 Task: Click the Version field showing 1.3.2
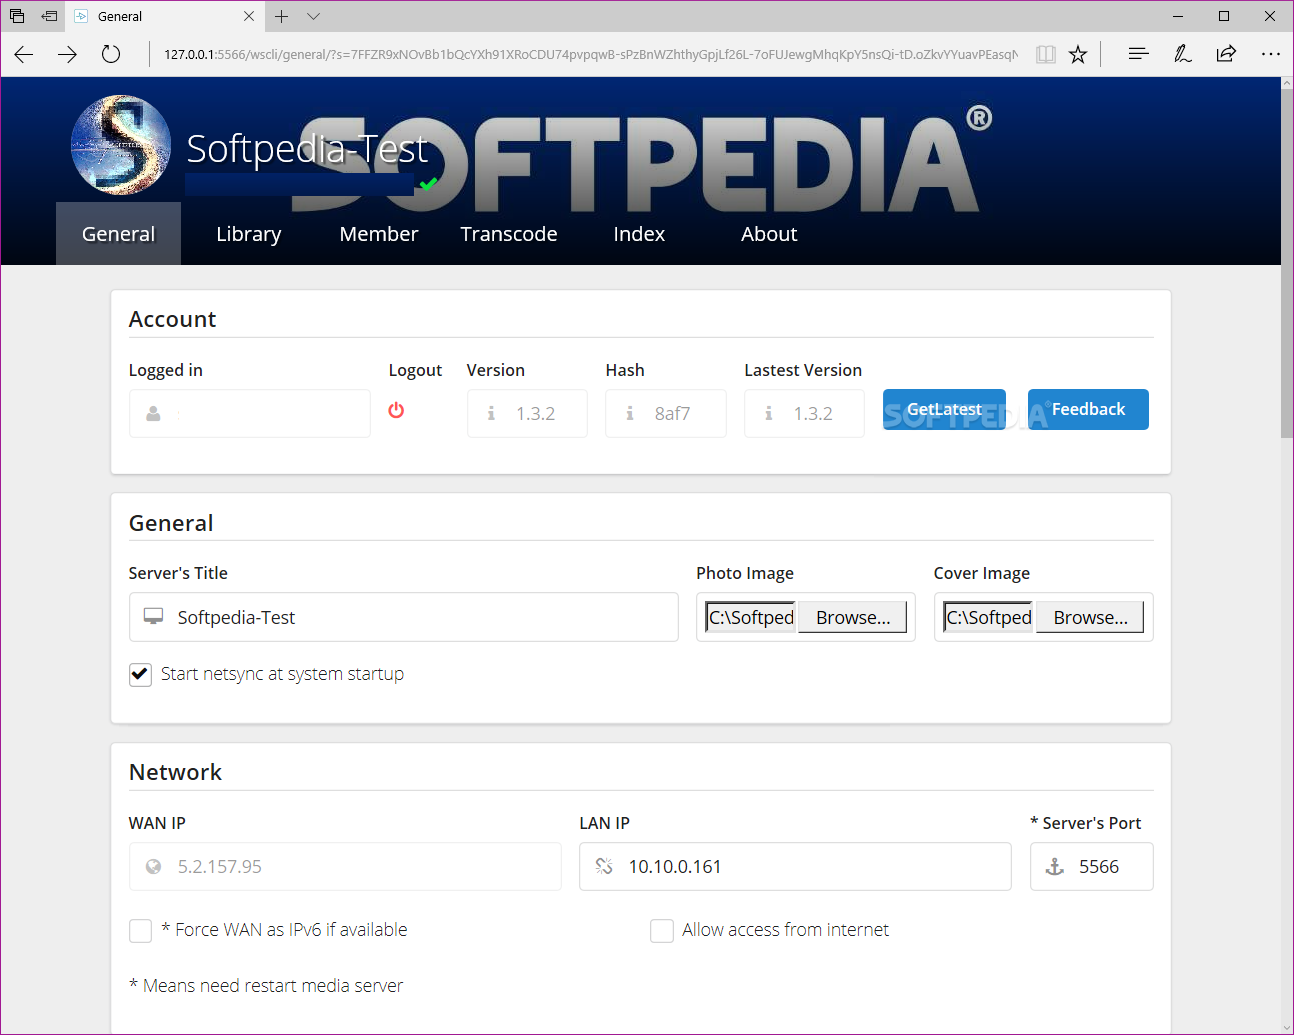click(x=527, y=413)
